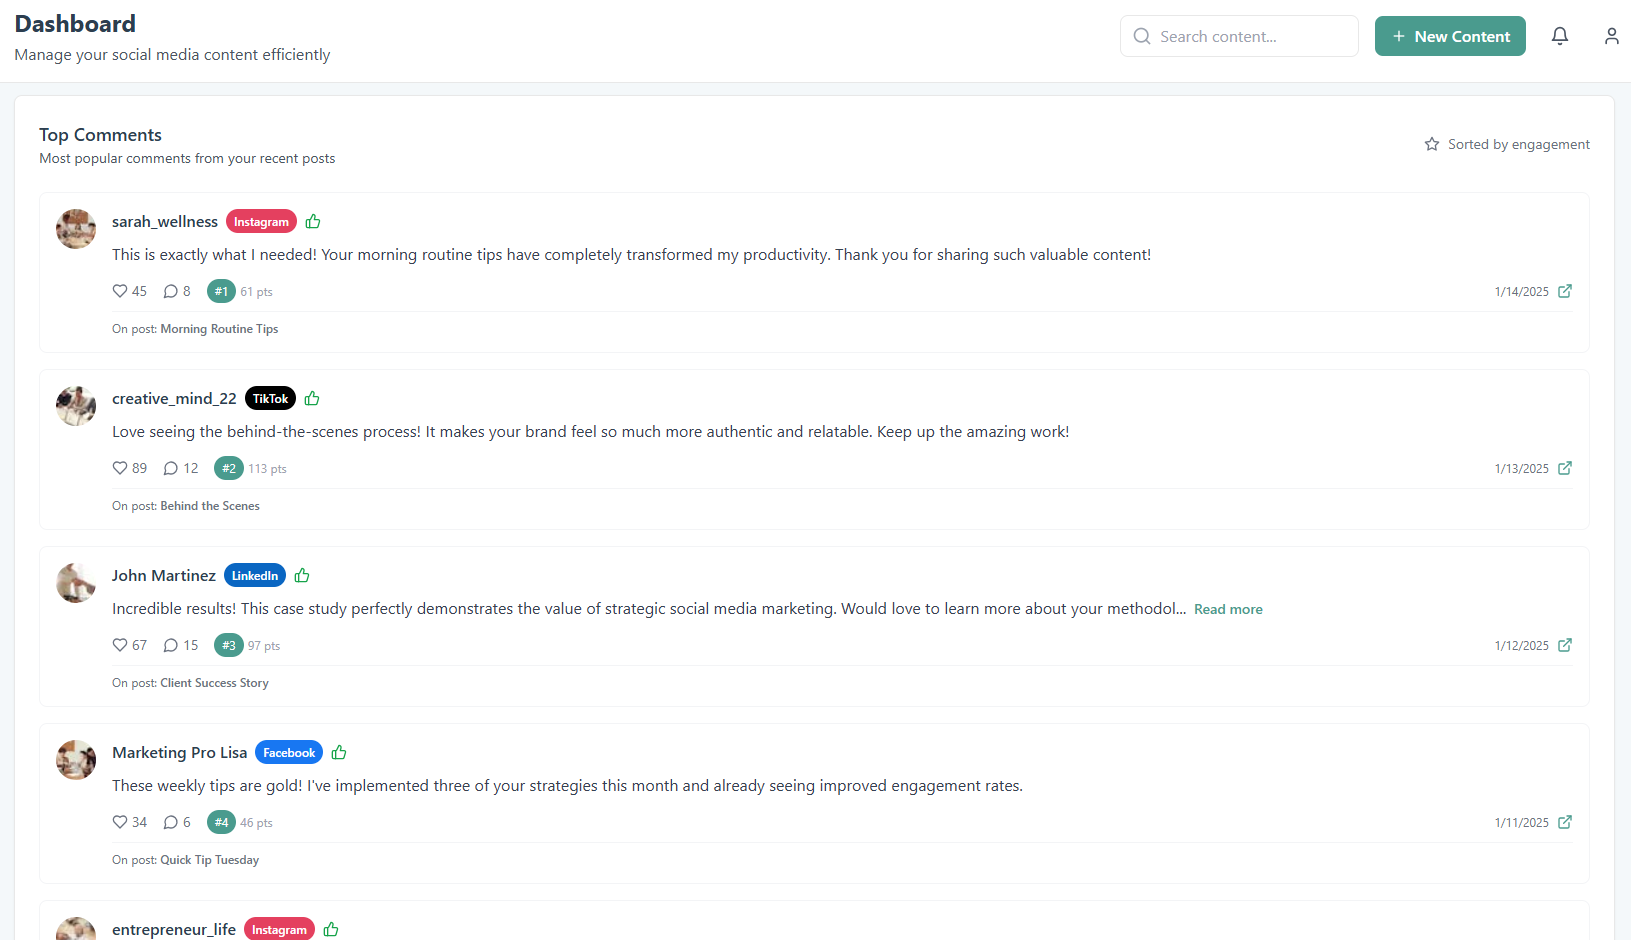
Task: Click reply bubble icon showing 12 replies
Action: pos(171,468)
